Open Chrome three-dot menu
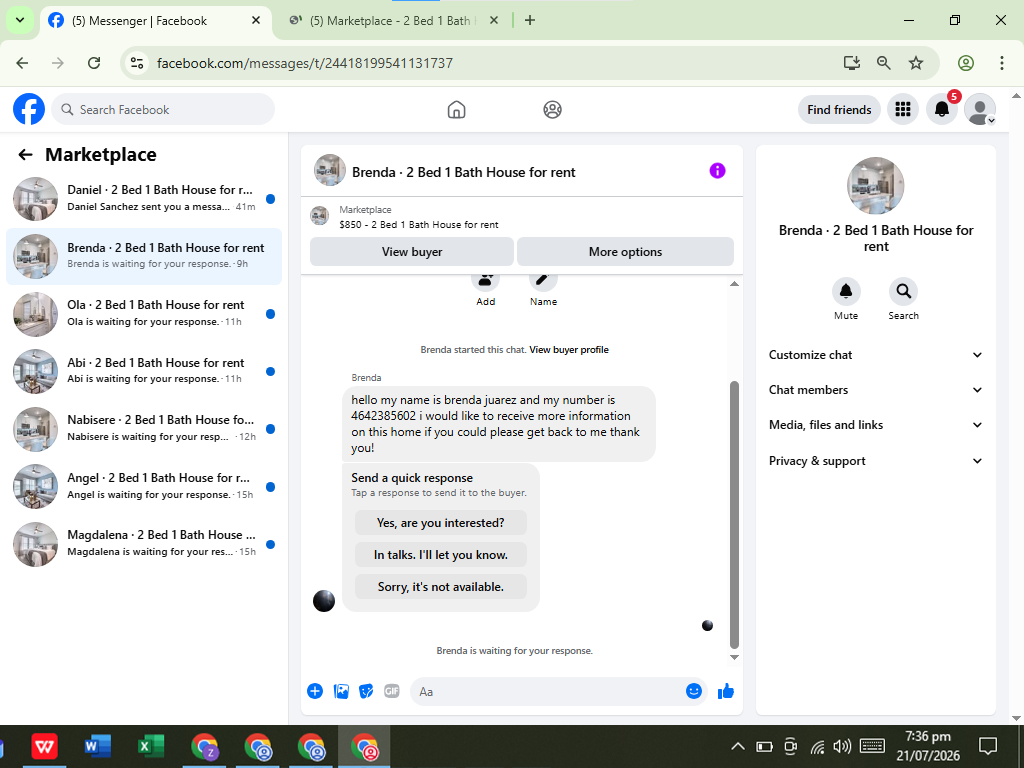 click(1002, 63)
